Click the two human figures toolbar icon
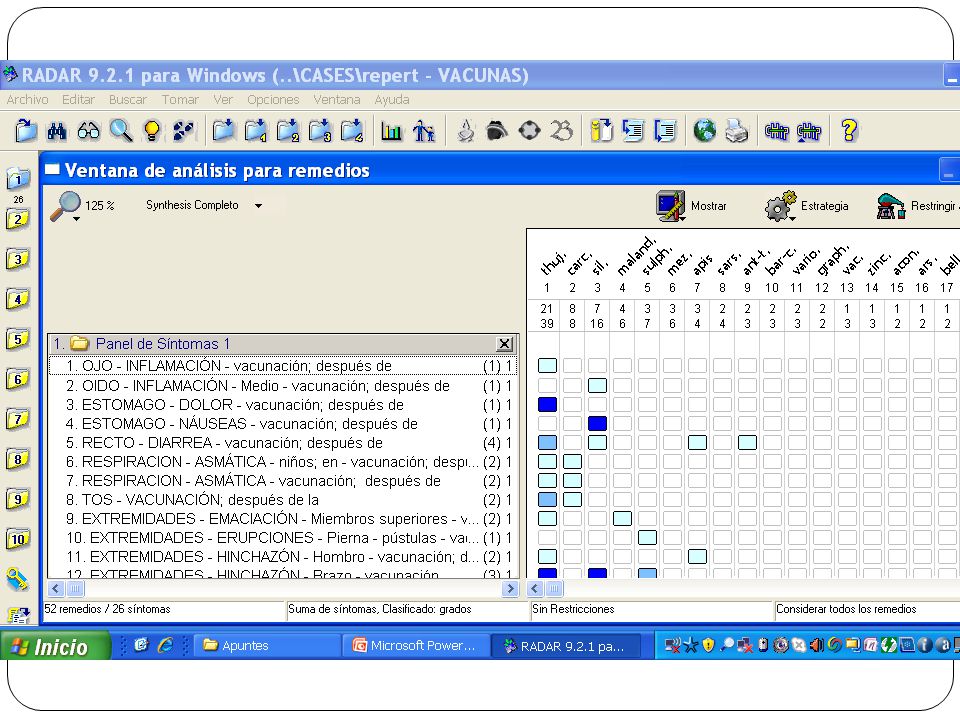Viewport: 960px width, 720px height. click(x=424, y=130)
